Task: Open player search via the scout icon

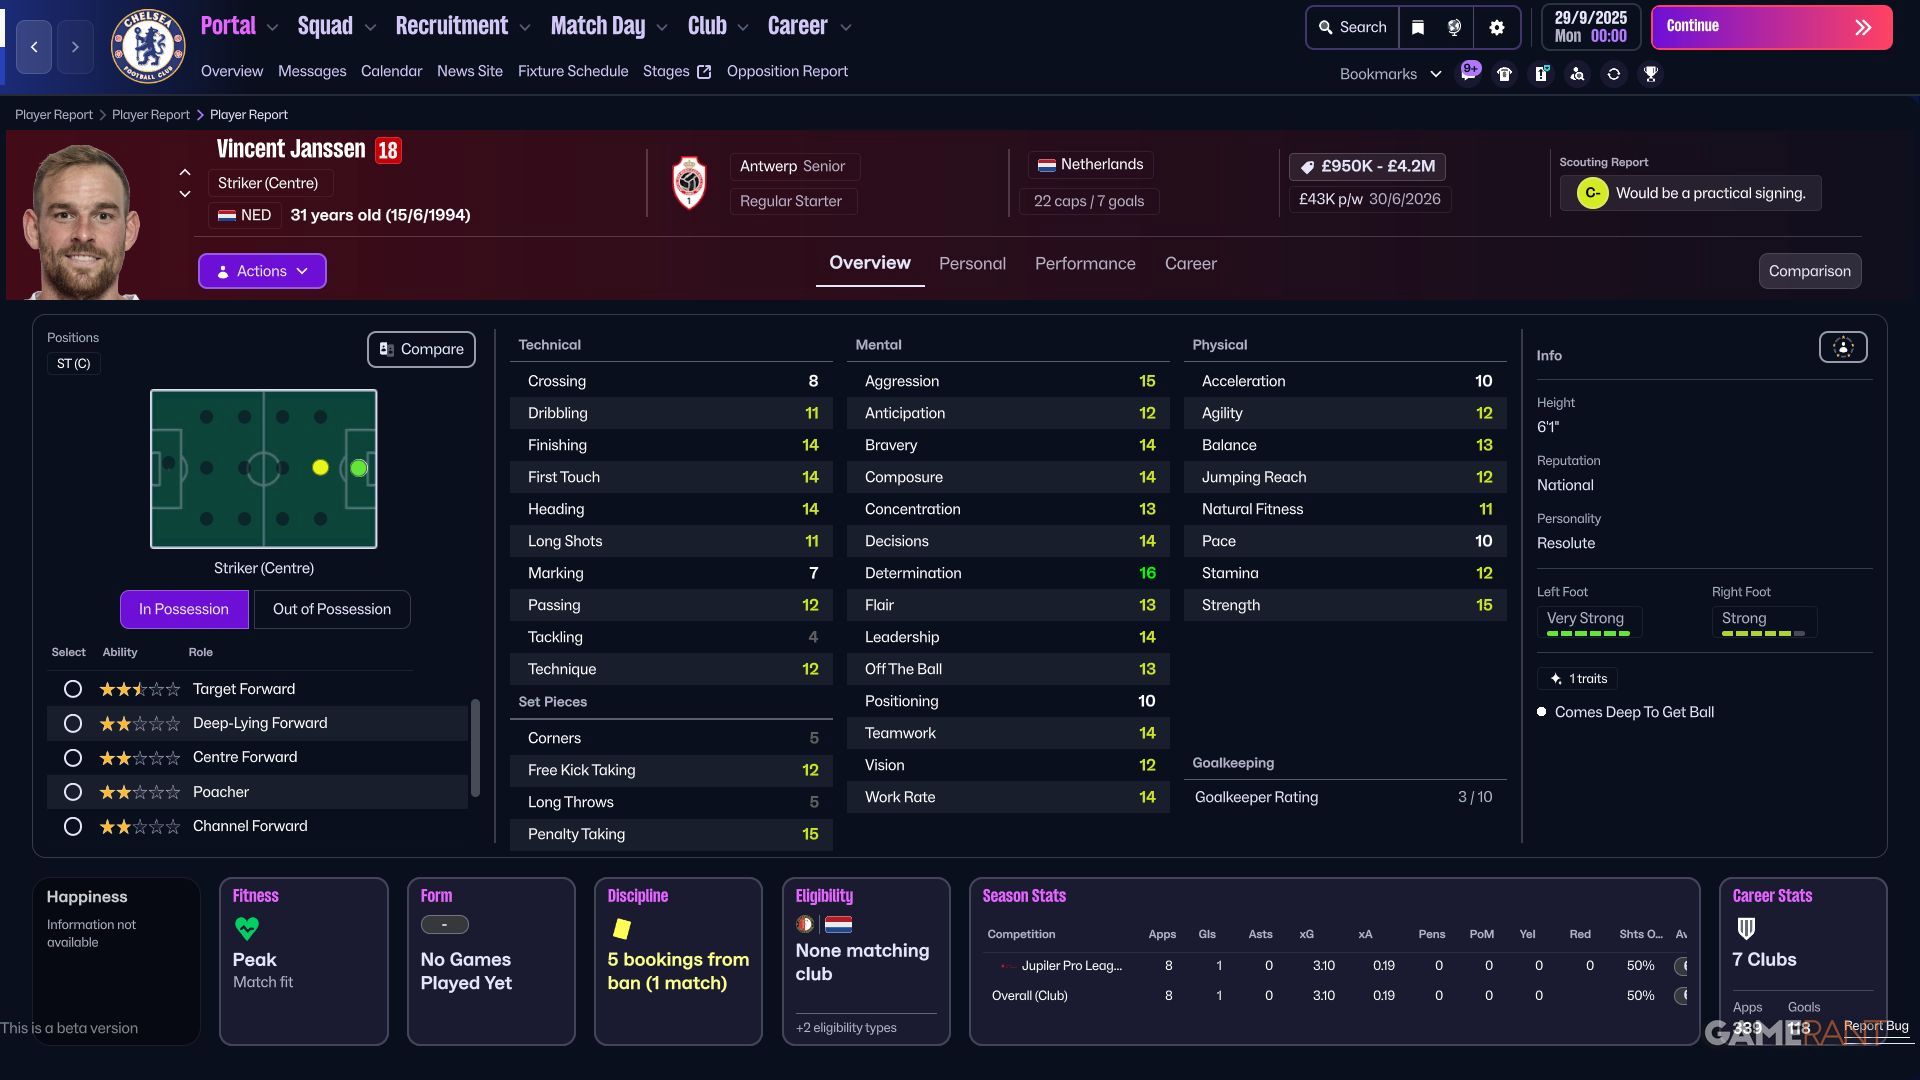Action: [1577, 73]
